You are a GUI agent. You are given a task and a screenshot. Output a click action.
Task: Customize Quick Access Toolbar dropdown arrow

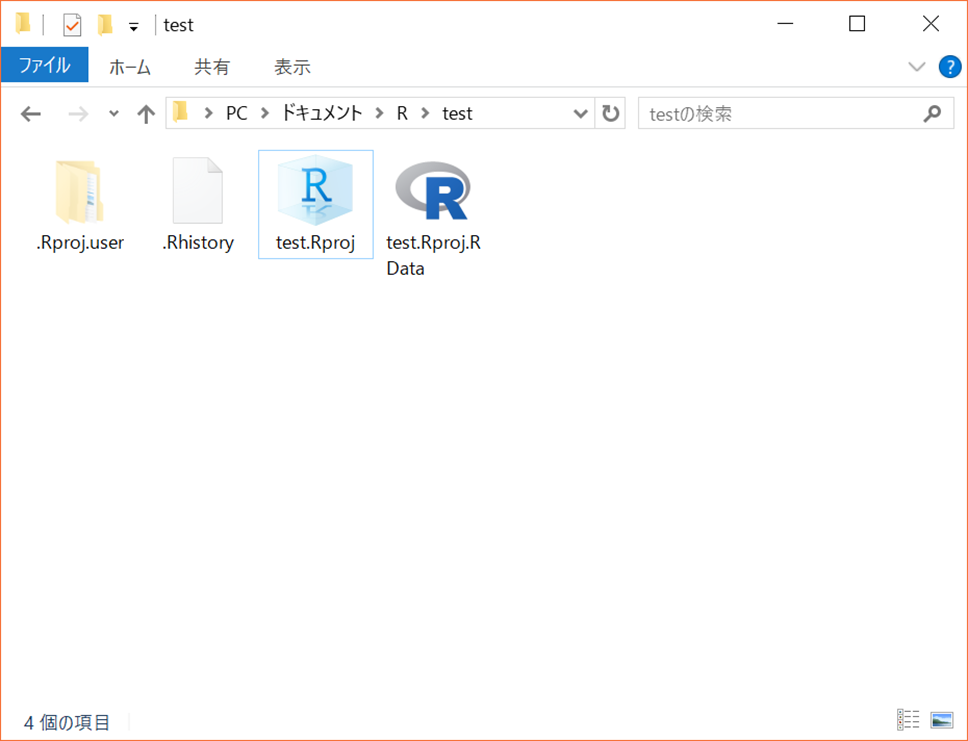(133, 27)
